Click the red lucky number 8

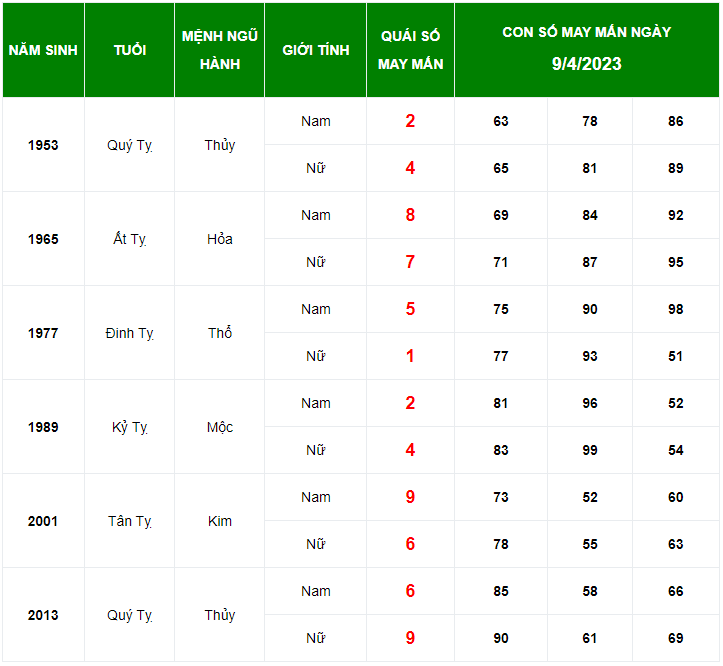tap(410, 215)
